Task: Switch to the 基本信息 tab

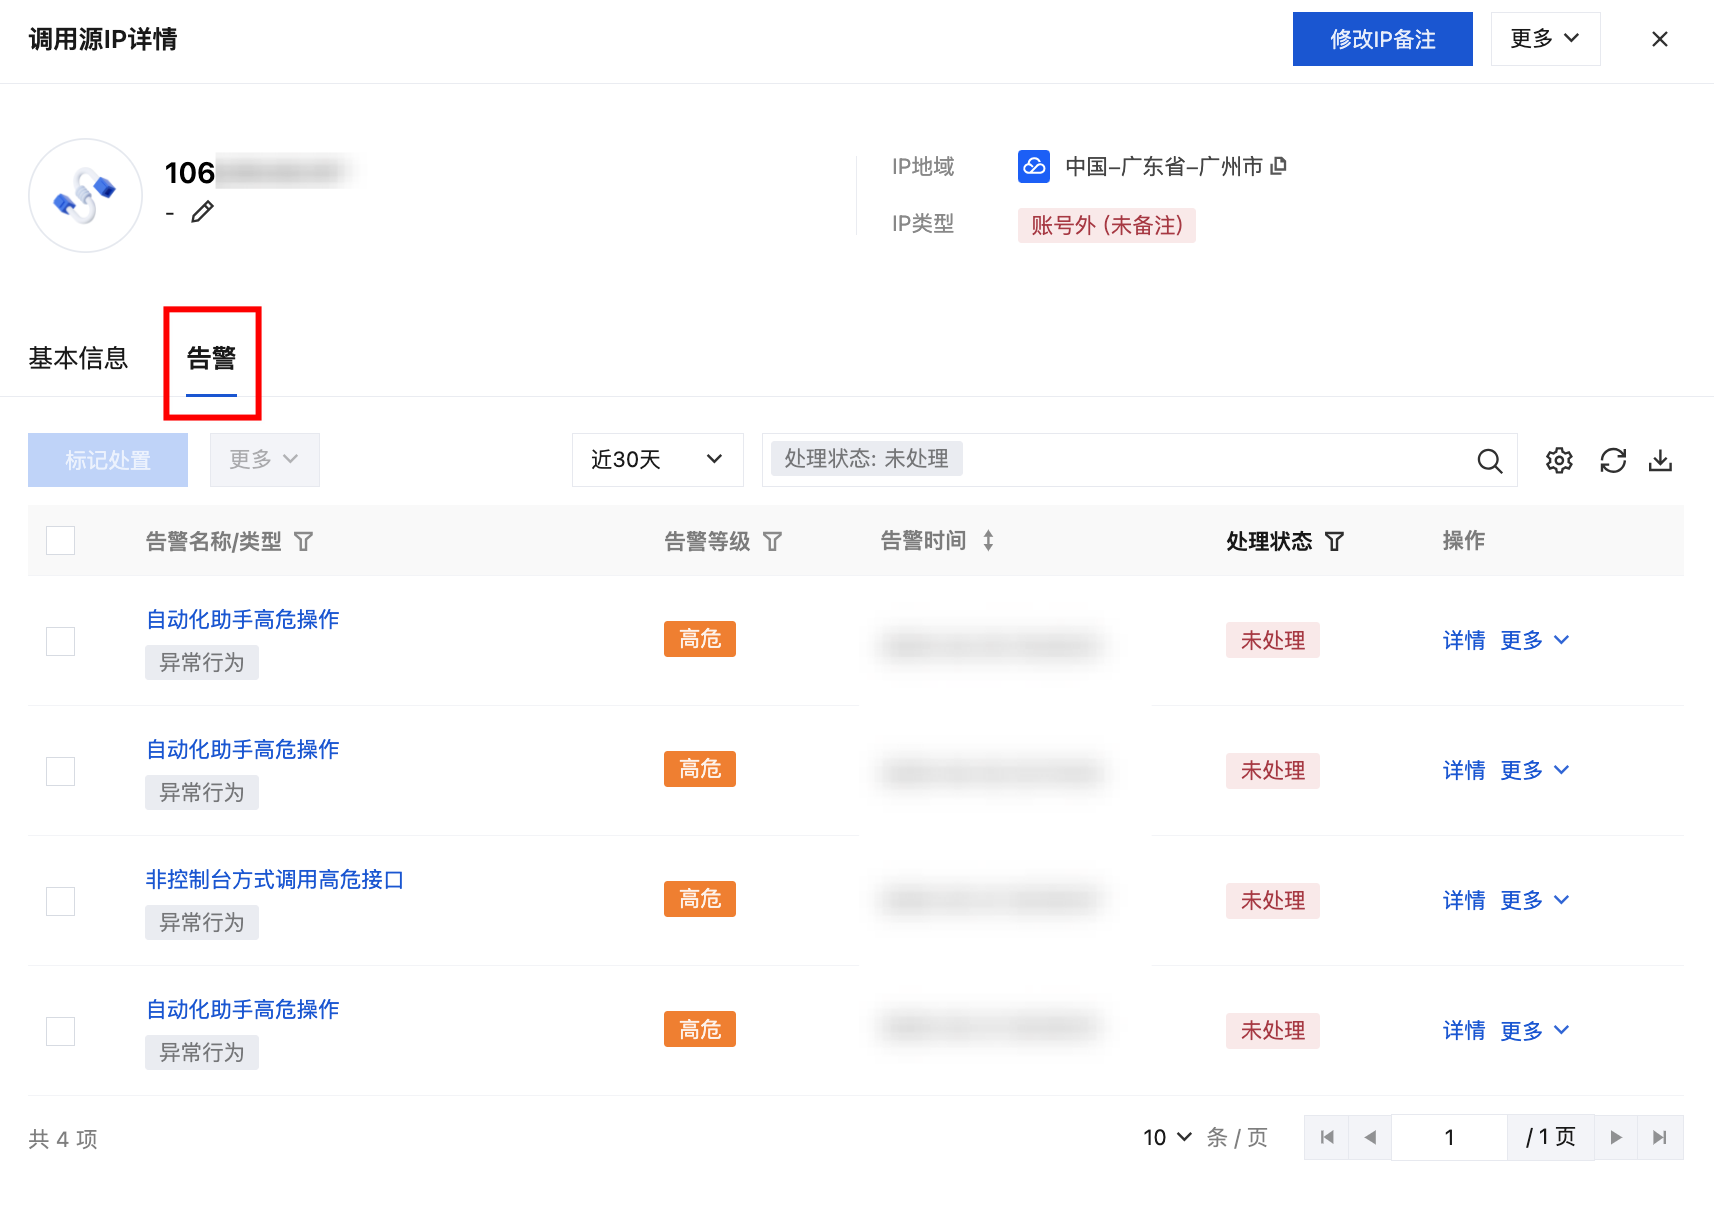Action: (x=78, y=358)
